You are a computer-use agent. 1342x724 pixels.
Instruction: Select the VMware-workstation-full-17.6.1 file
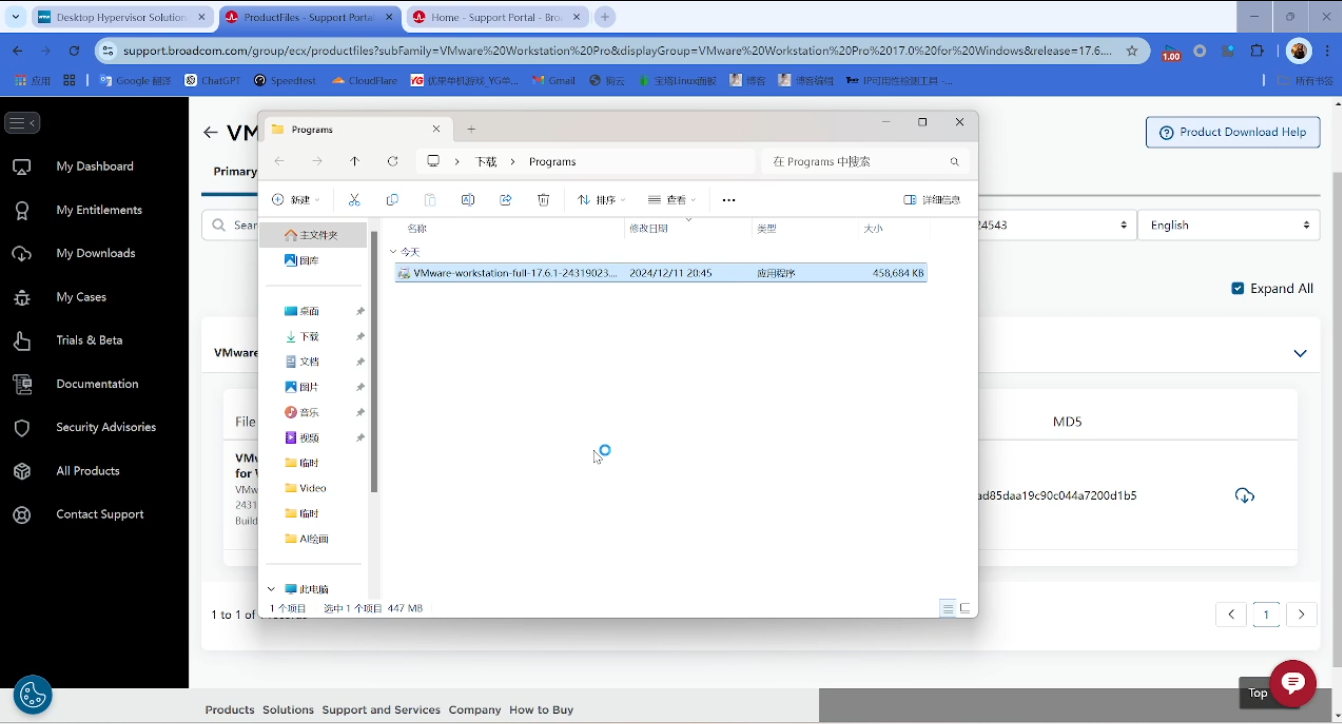(661, 273)
